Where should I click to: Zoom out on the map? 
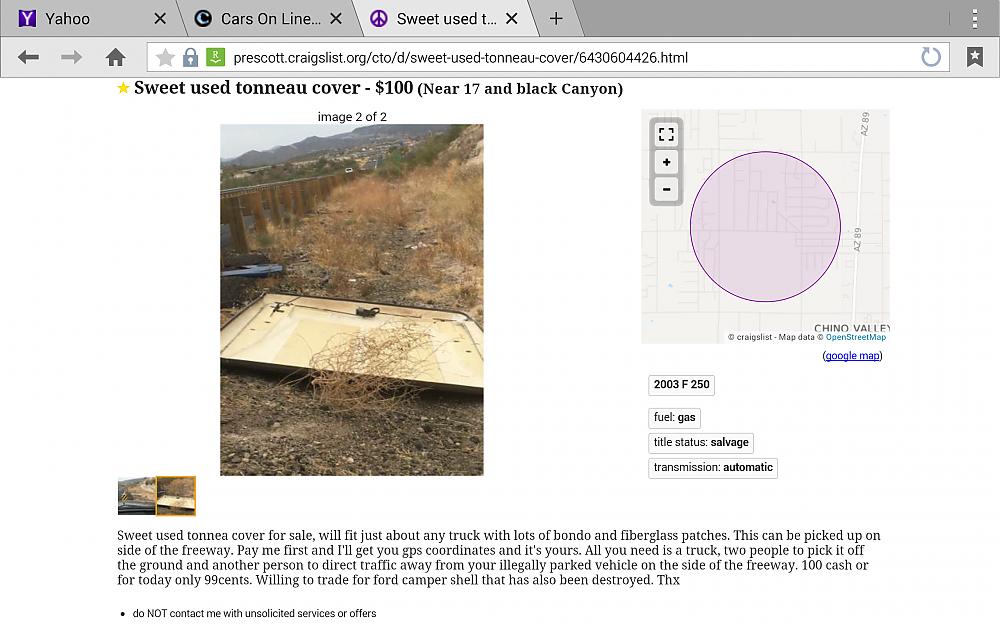pyautogui.click(x=666, y=189)
